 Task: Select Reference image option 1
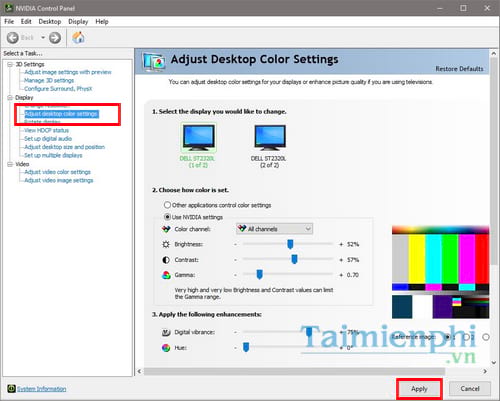click(x=447, y=337)
